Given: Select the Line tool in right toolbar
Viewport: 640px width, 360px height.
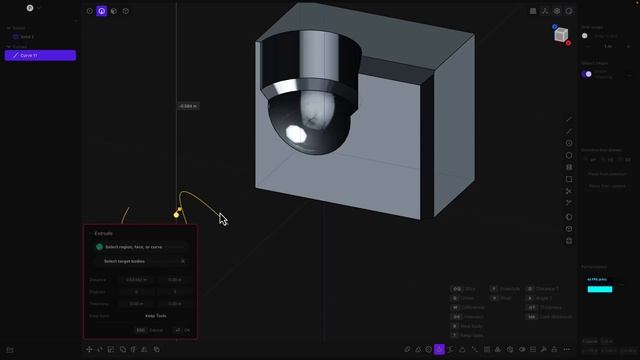Looking at the screenshot, I should click(569, 119).
